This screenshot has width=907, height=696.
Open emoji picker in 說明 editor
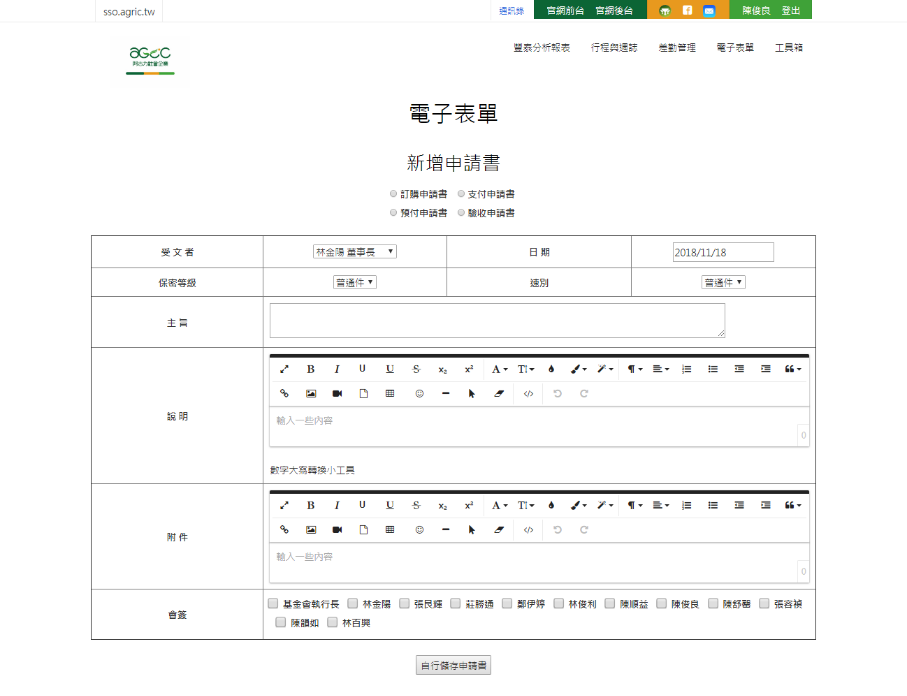click(x=419, y=393)
